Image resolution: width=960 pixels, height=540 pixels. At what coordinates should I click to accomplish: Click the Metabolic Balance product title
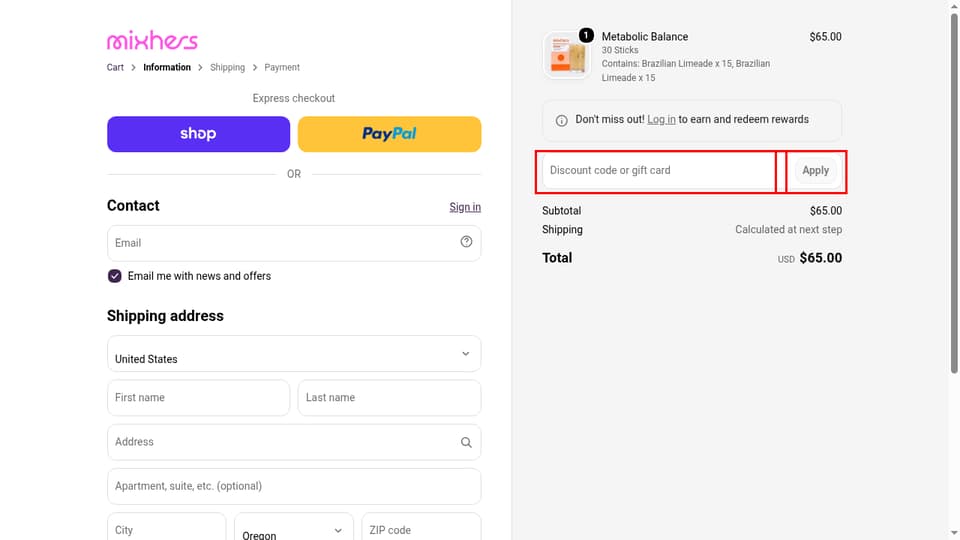[x=645, y=37]
